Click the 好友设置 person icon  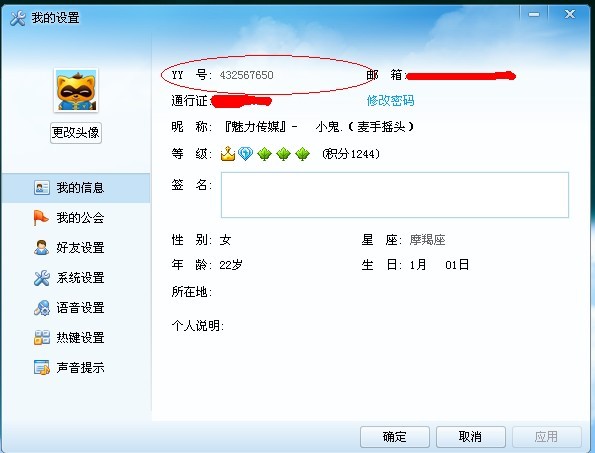tap(41, 247)
